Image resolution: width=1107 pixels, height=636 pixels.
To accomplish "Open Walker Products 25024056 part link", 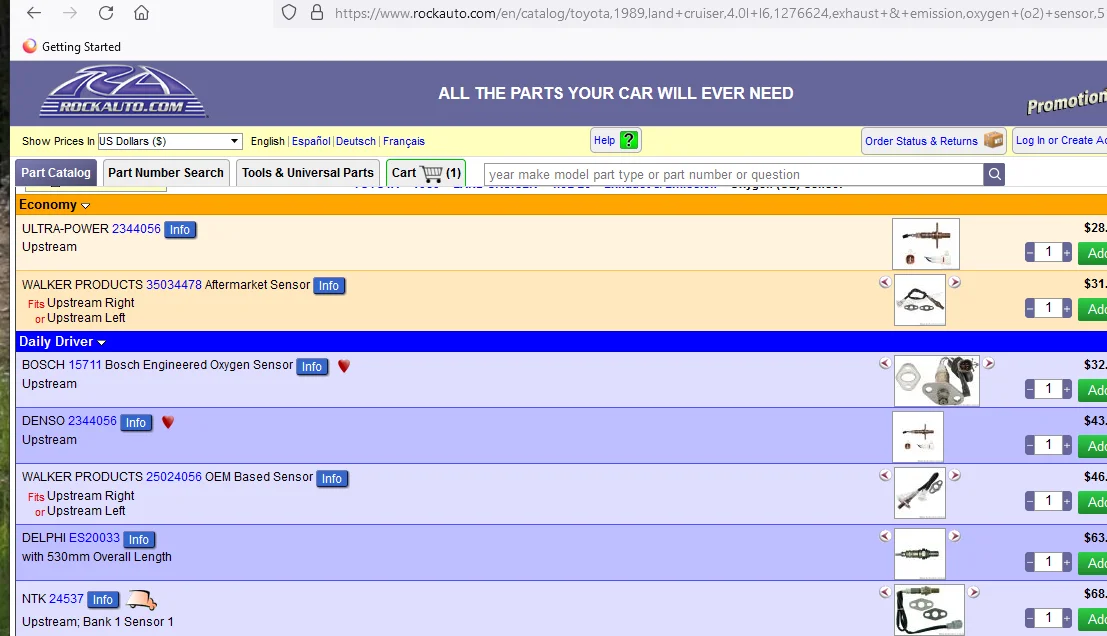I will click(x=174, y=476).
